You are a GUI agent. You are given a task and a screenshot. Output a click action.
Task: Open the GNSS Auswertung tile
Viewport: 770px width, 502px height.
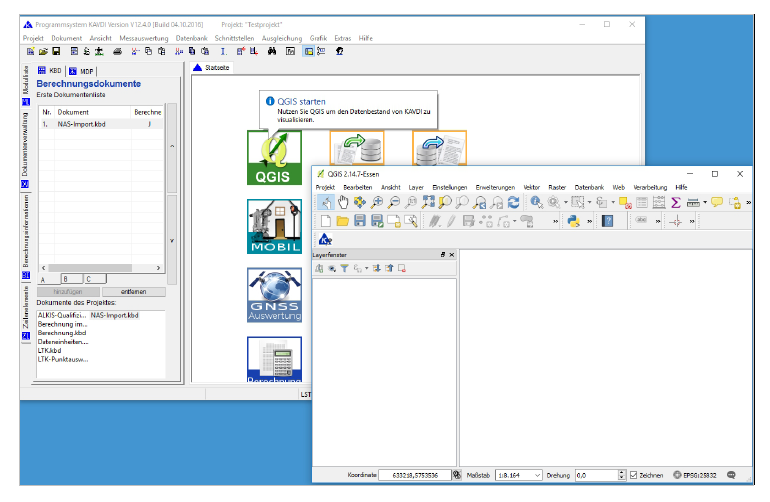tap(273, 295)
